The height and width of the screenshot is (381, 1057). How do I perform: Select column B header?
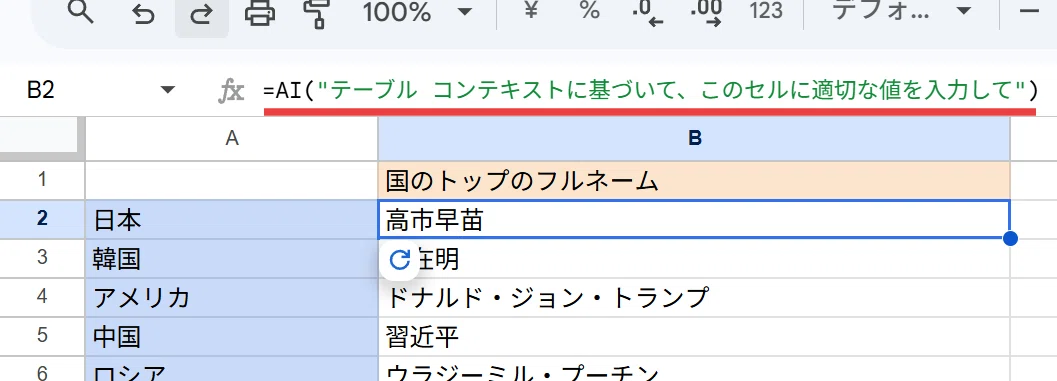click(694, 138)
